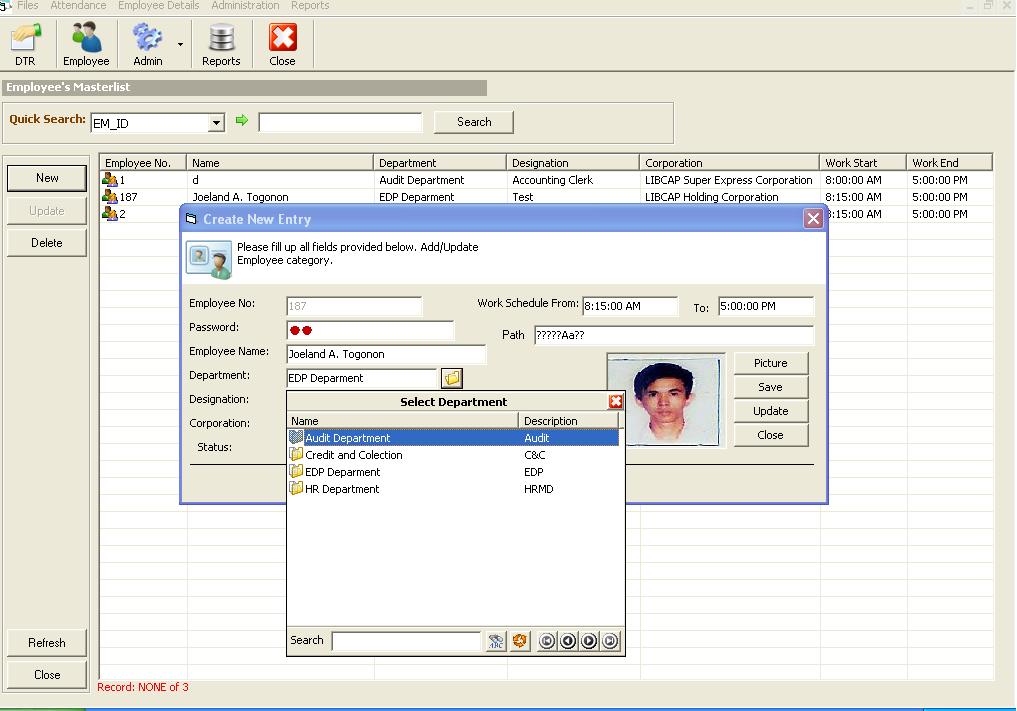
Task: Open the Employee Details menu
Action: coord(158,6)
